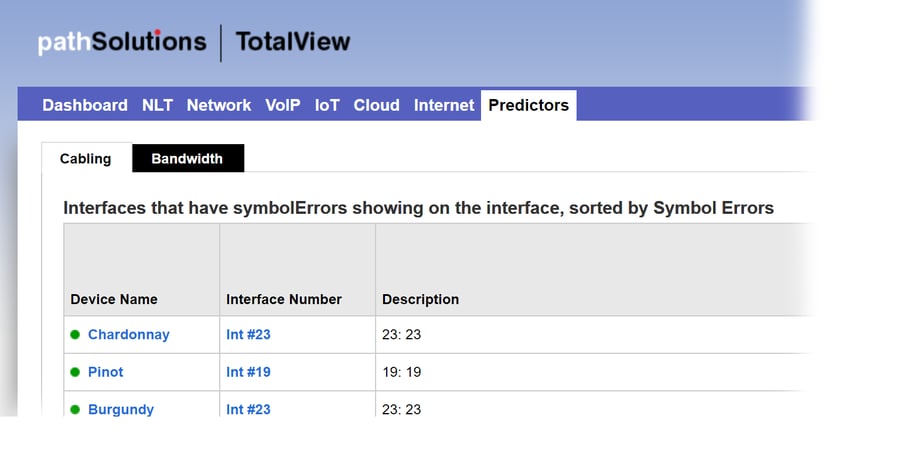The height and width of the screenshot is (450, 900).
Task: Select the IoT navigation tab
Action: (x=327, y=105)
